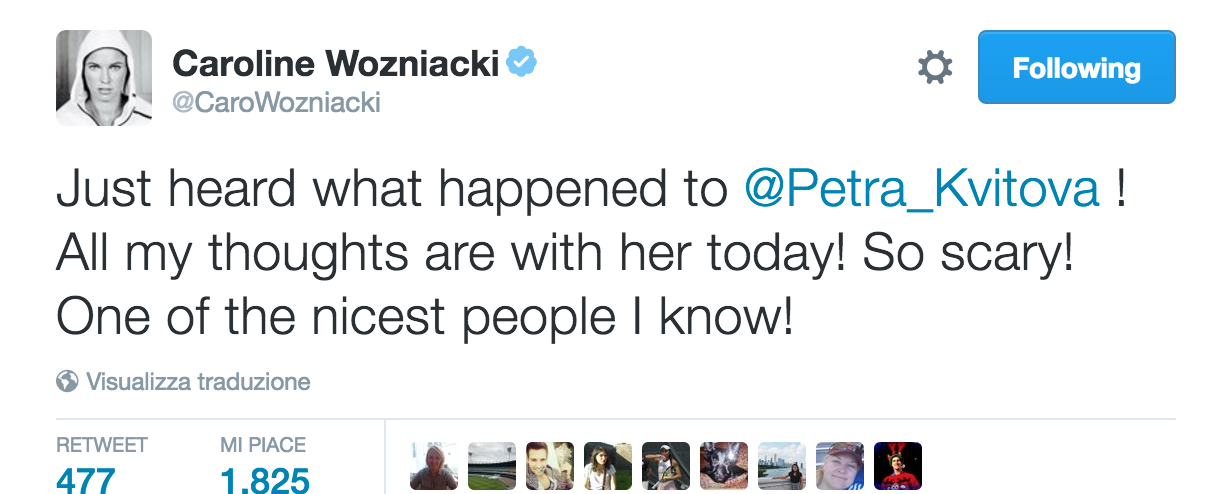1210x494 pixels.
Task: Click the blue Following button
Action: click(1076, 68)
